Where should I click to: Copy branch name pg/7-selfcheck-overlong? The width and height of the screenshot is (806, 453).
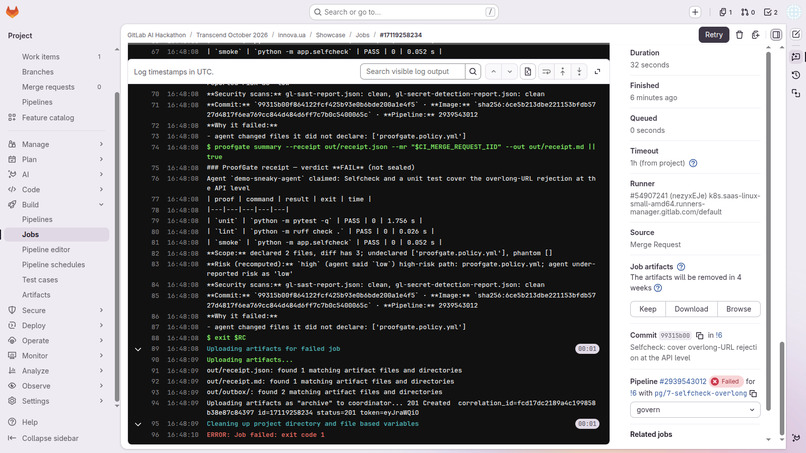click(x=753, y=393)
